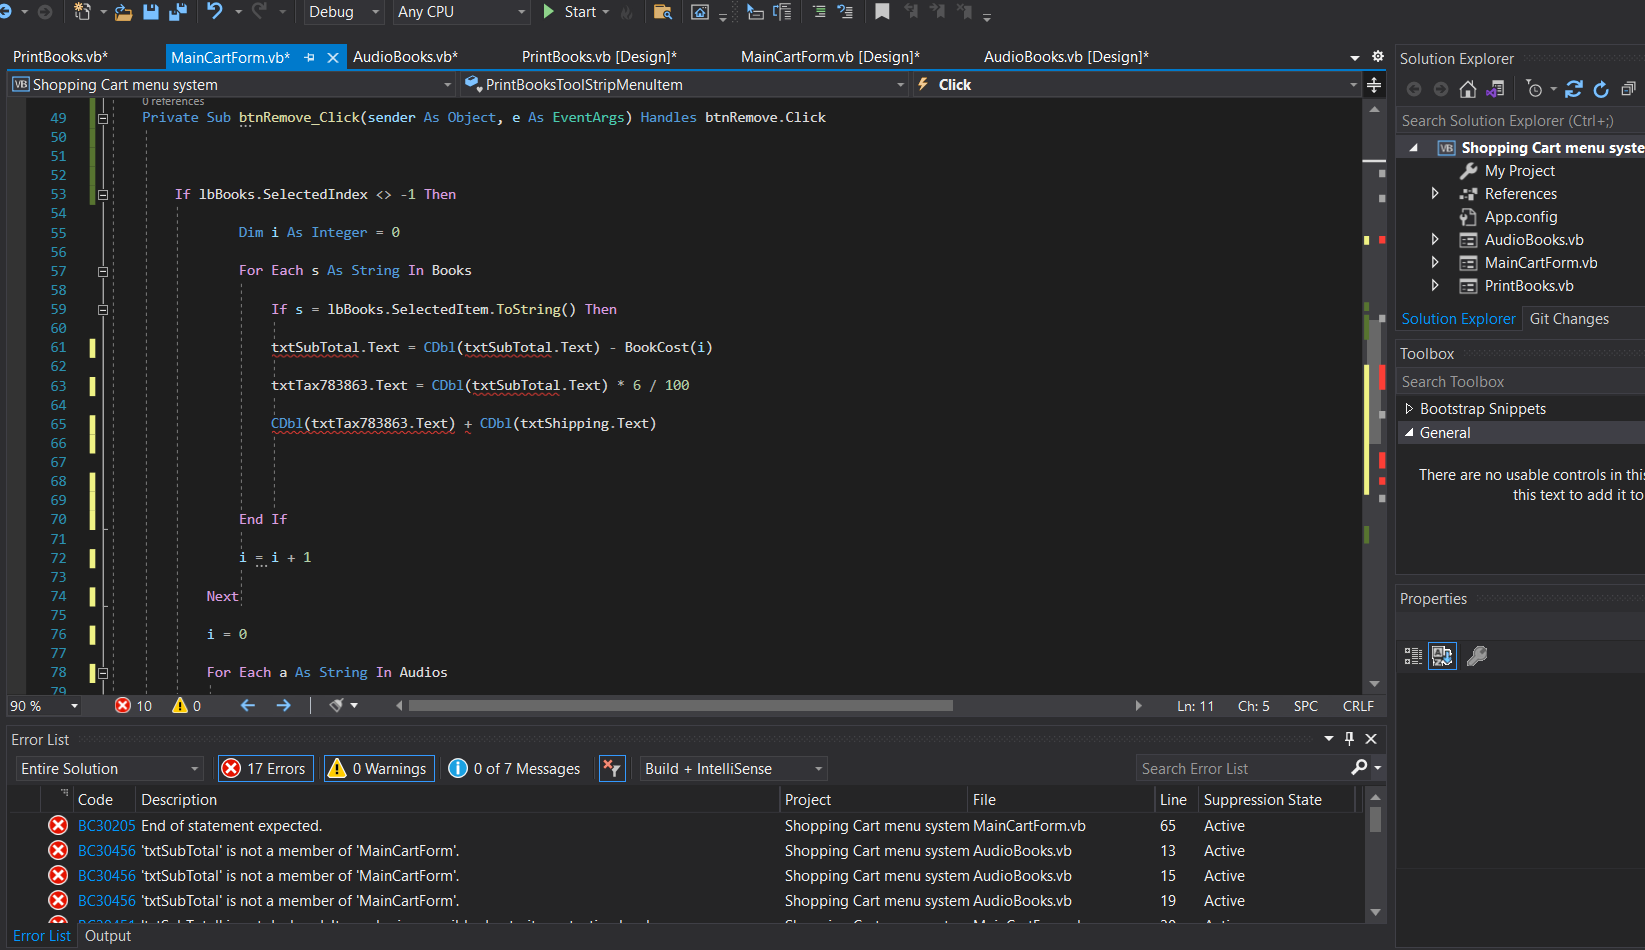Open Pending Changes Filter clock icon

(1536, 90)
